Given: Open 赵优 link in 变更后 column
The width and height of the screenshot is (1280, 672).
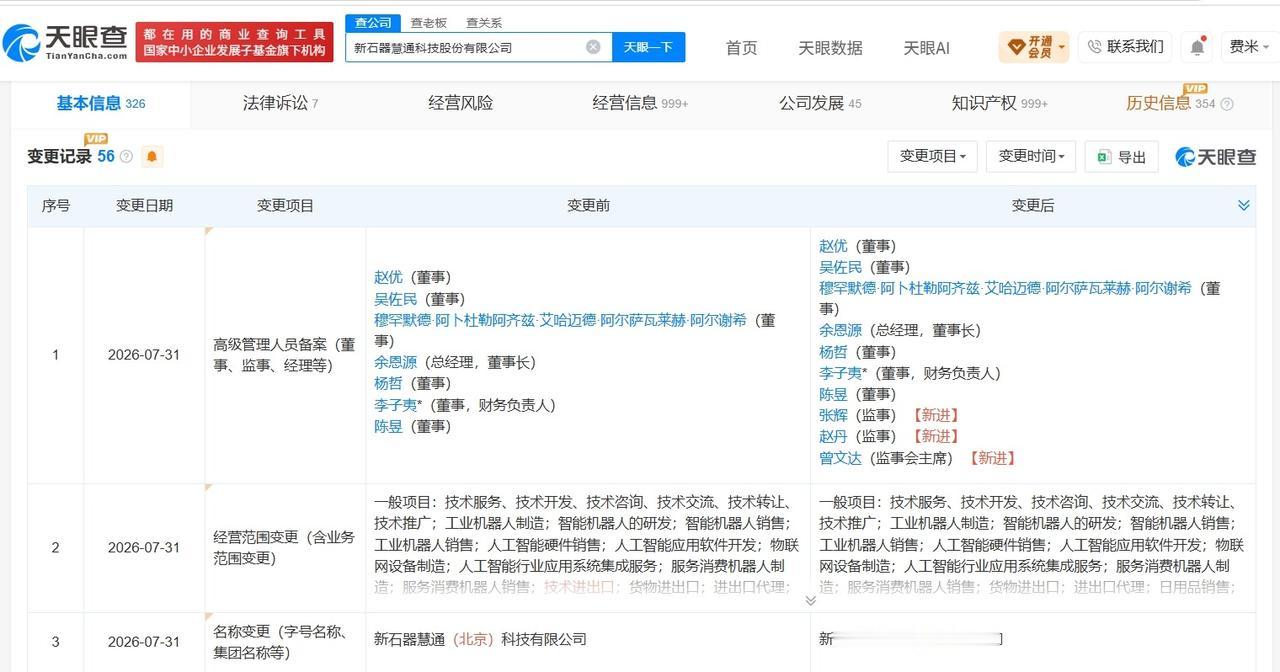Looking at the screenshot, I should pos(833,246).
